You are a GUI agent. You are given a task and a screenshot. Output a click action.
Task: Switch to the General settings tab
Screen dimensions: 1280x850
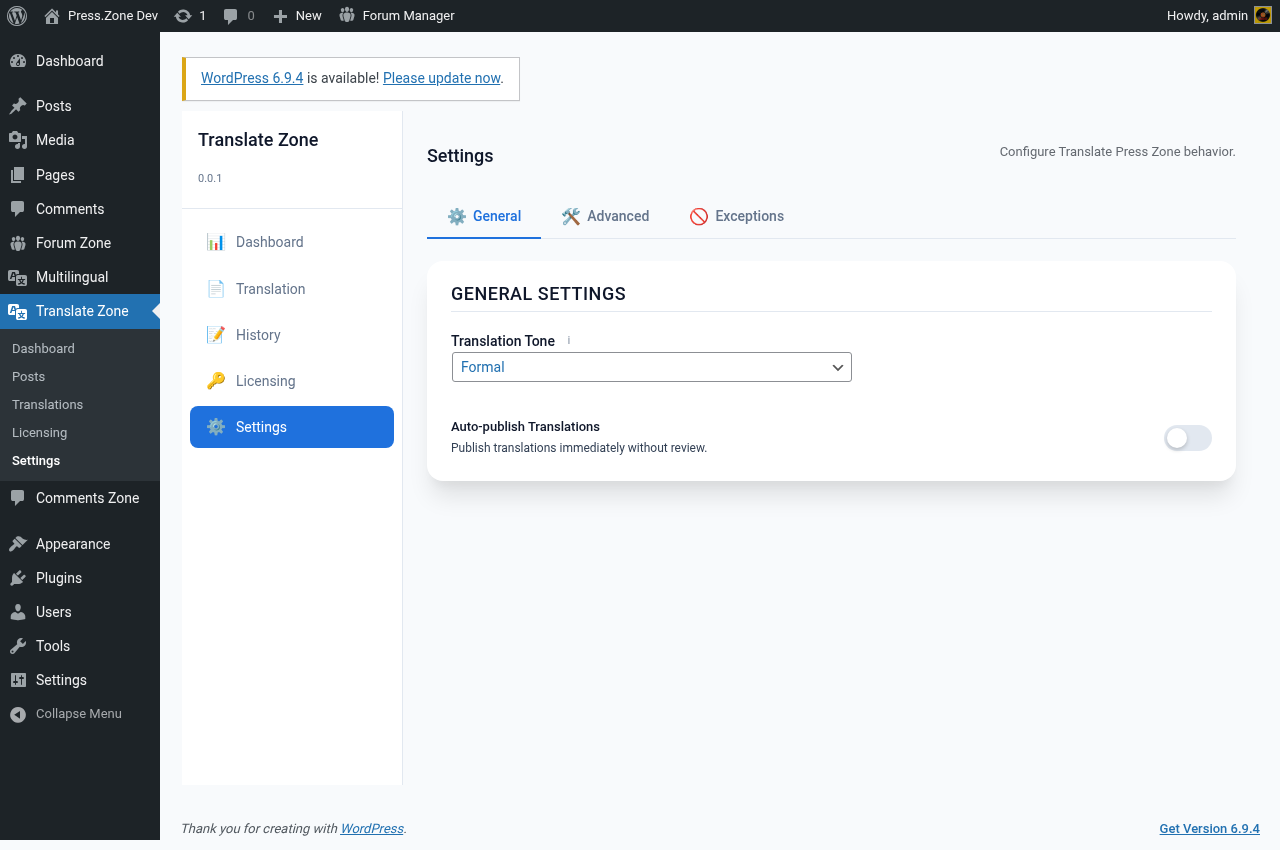pos(484,216)
